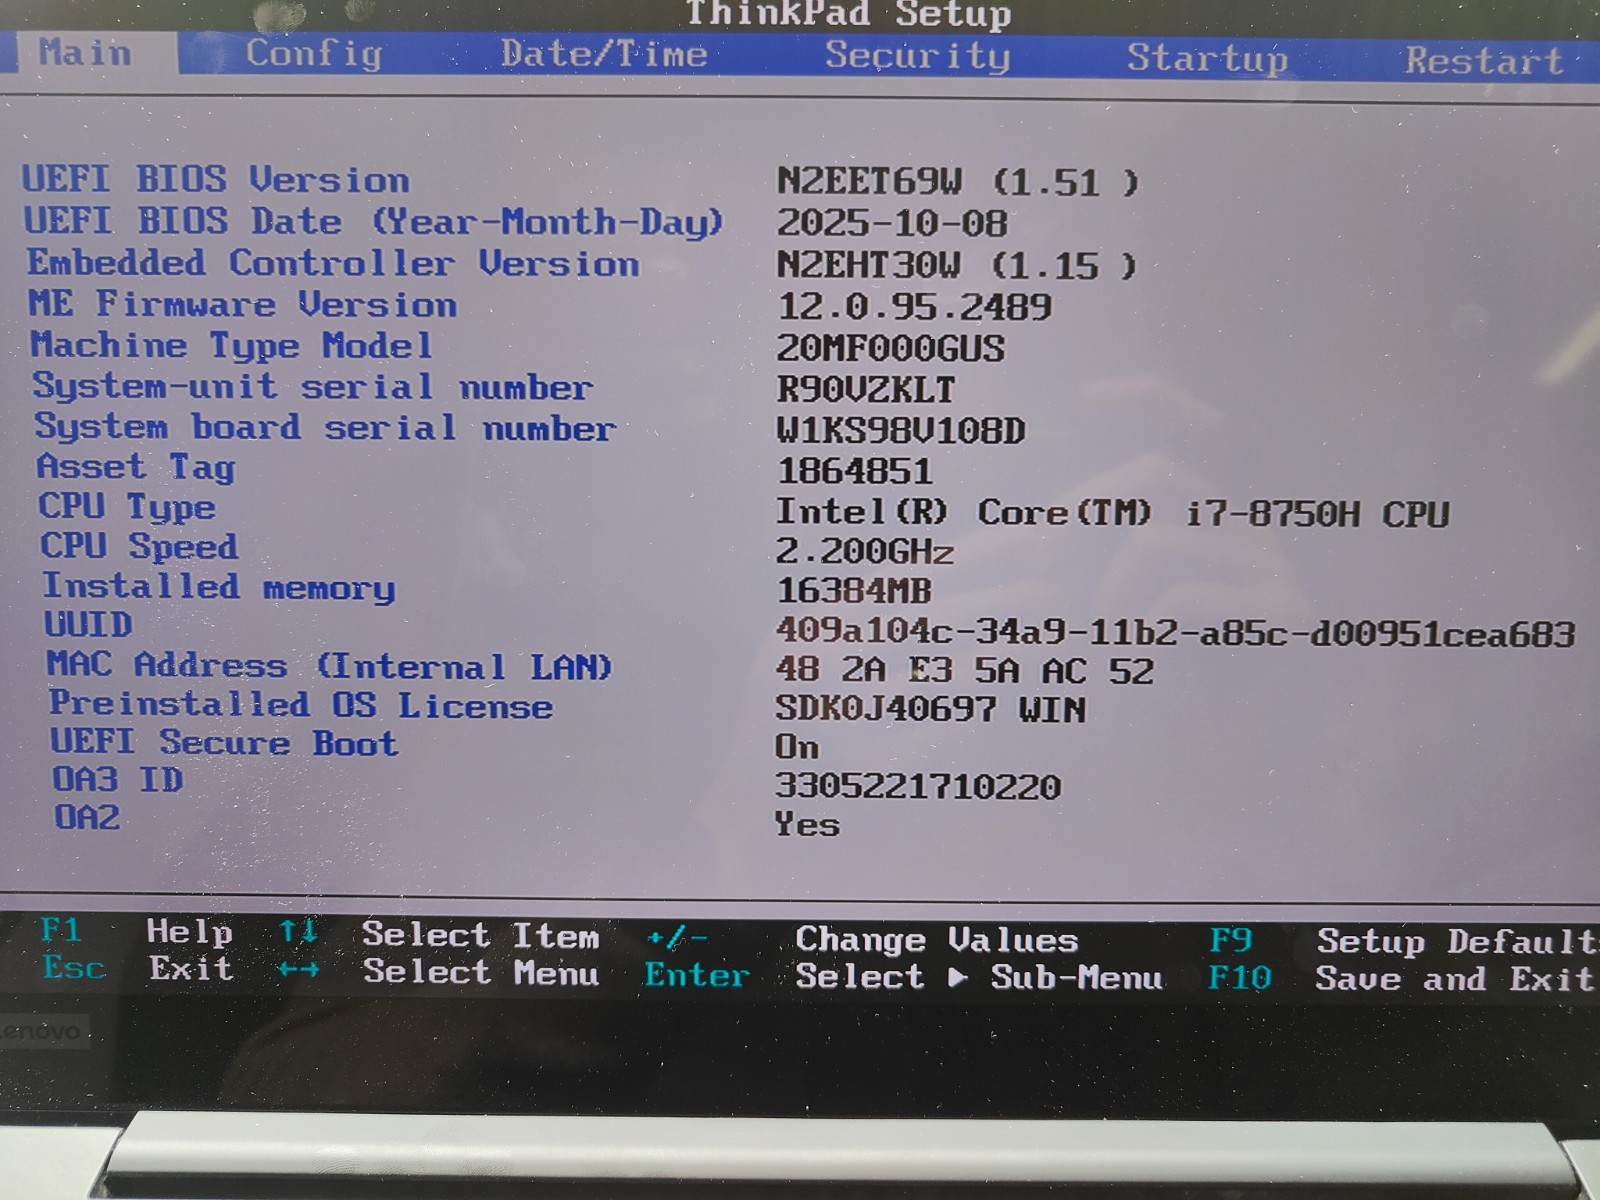Go to the Security tab
Viewport: 1600px width, 1200px height.
pos(917,56)
